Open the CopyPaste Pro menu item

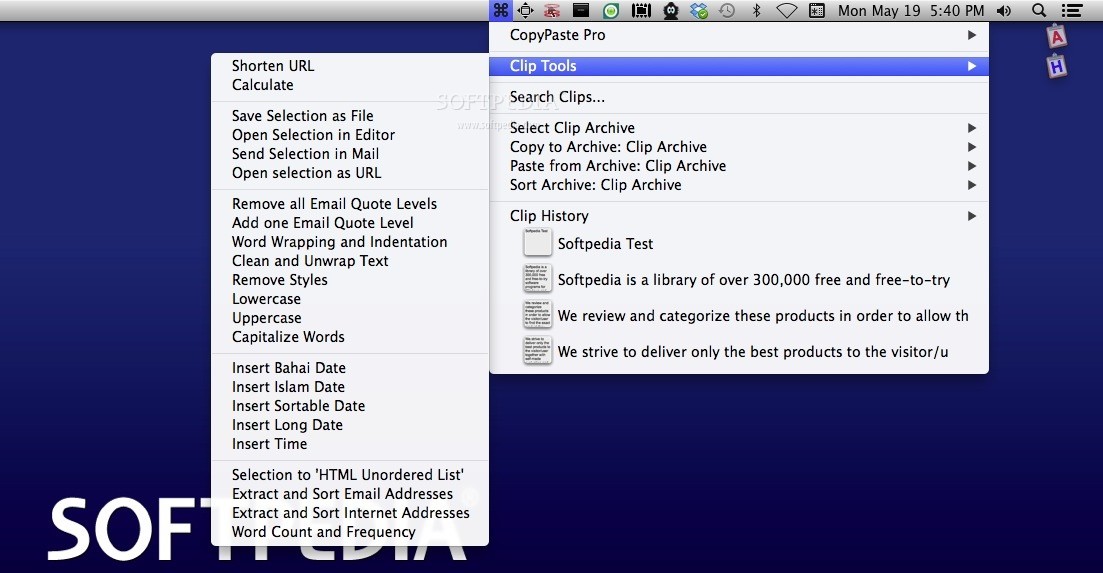[x=739, y=35]
